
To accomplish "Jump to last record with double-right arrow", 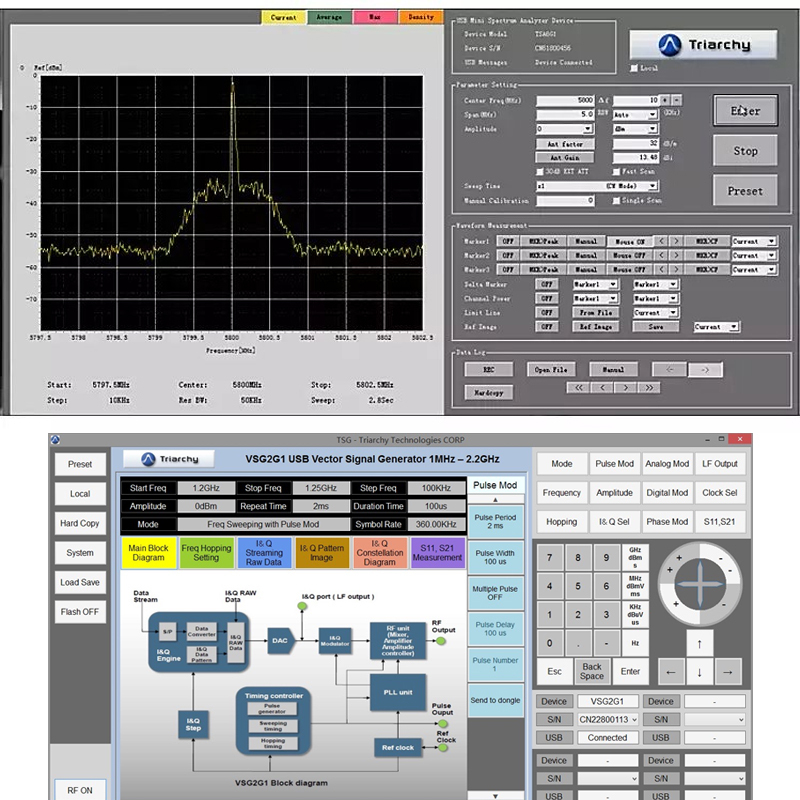I will tap(649, 388).
